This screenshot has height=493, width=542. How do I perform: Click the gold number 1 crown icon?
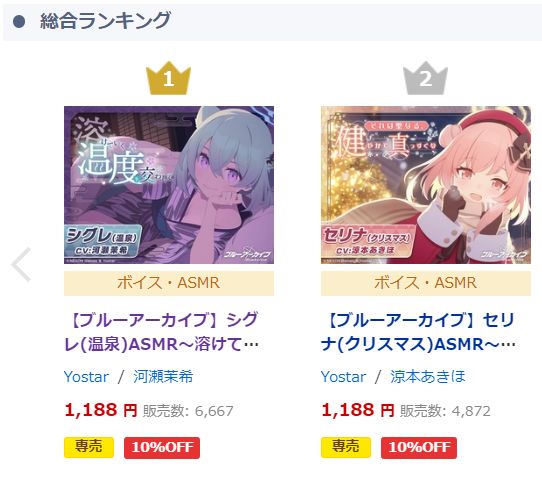(168, 78)
